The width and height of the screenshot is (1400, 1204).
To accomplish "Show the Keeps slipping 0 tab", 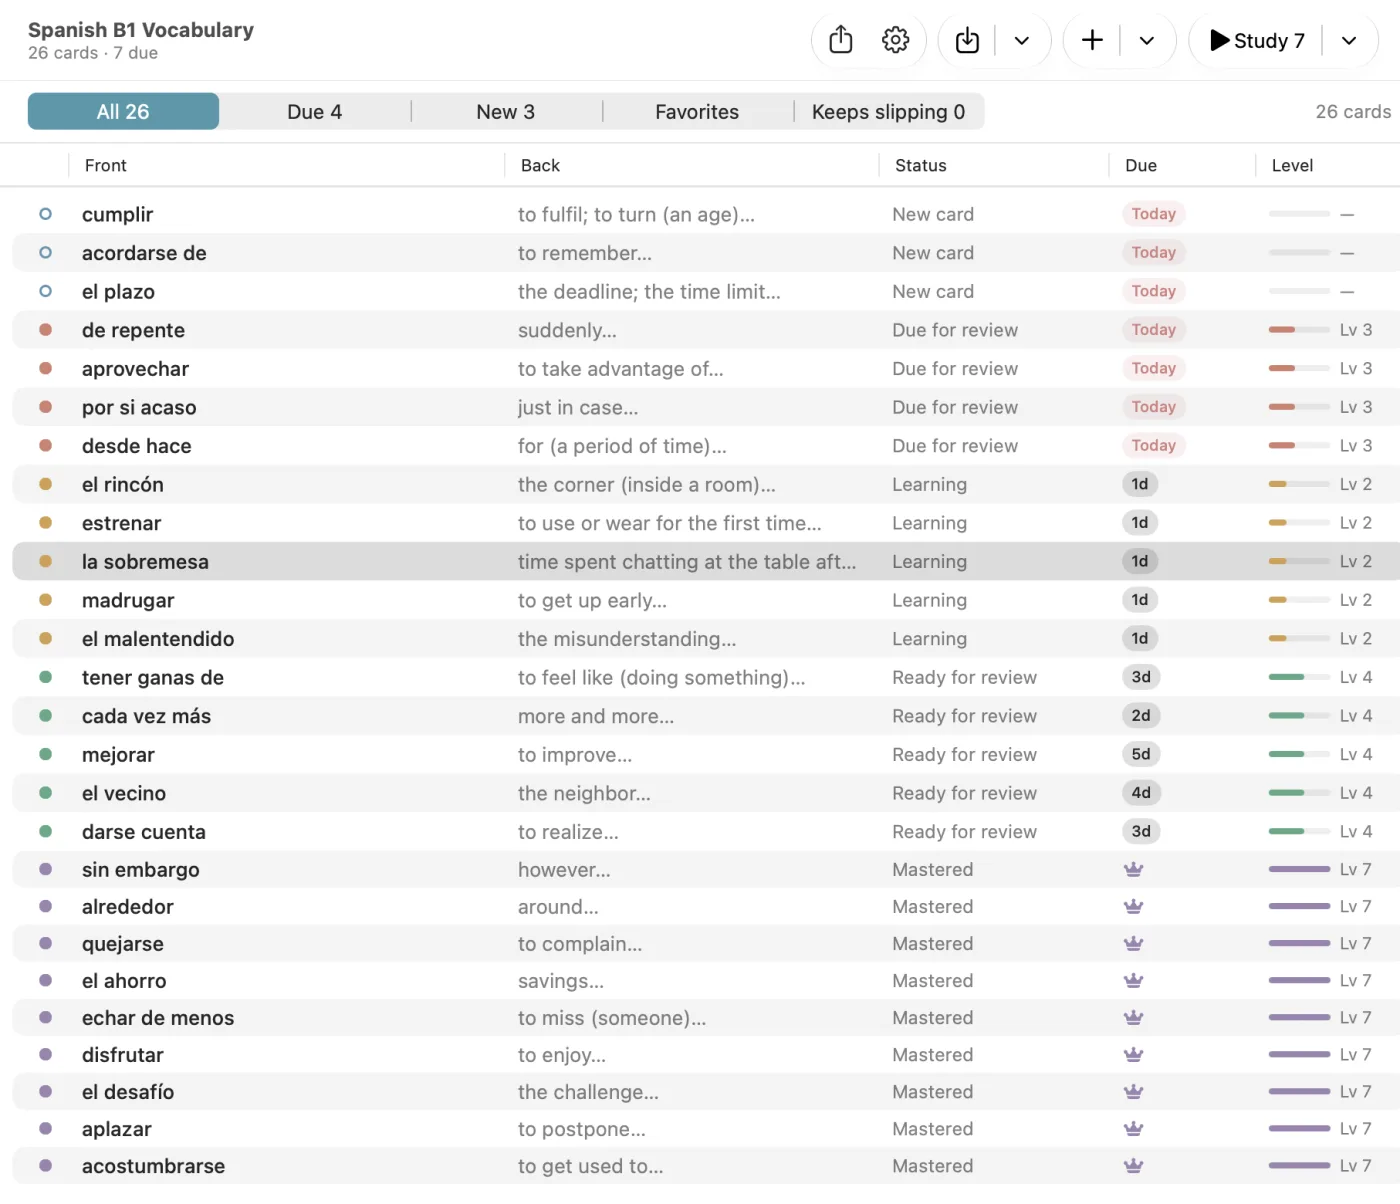I will click(x=888, y=112).
